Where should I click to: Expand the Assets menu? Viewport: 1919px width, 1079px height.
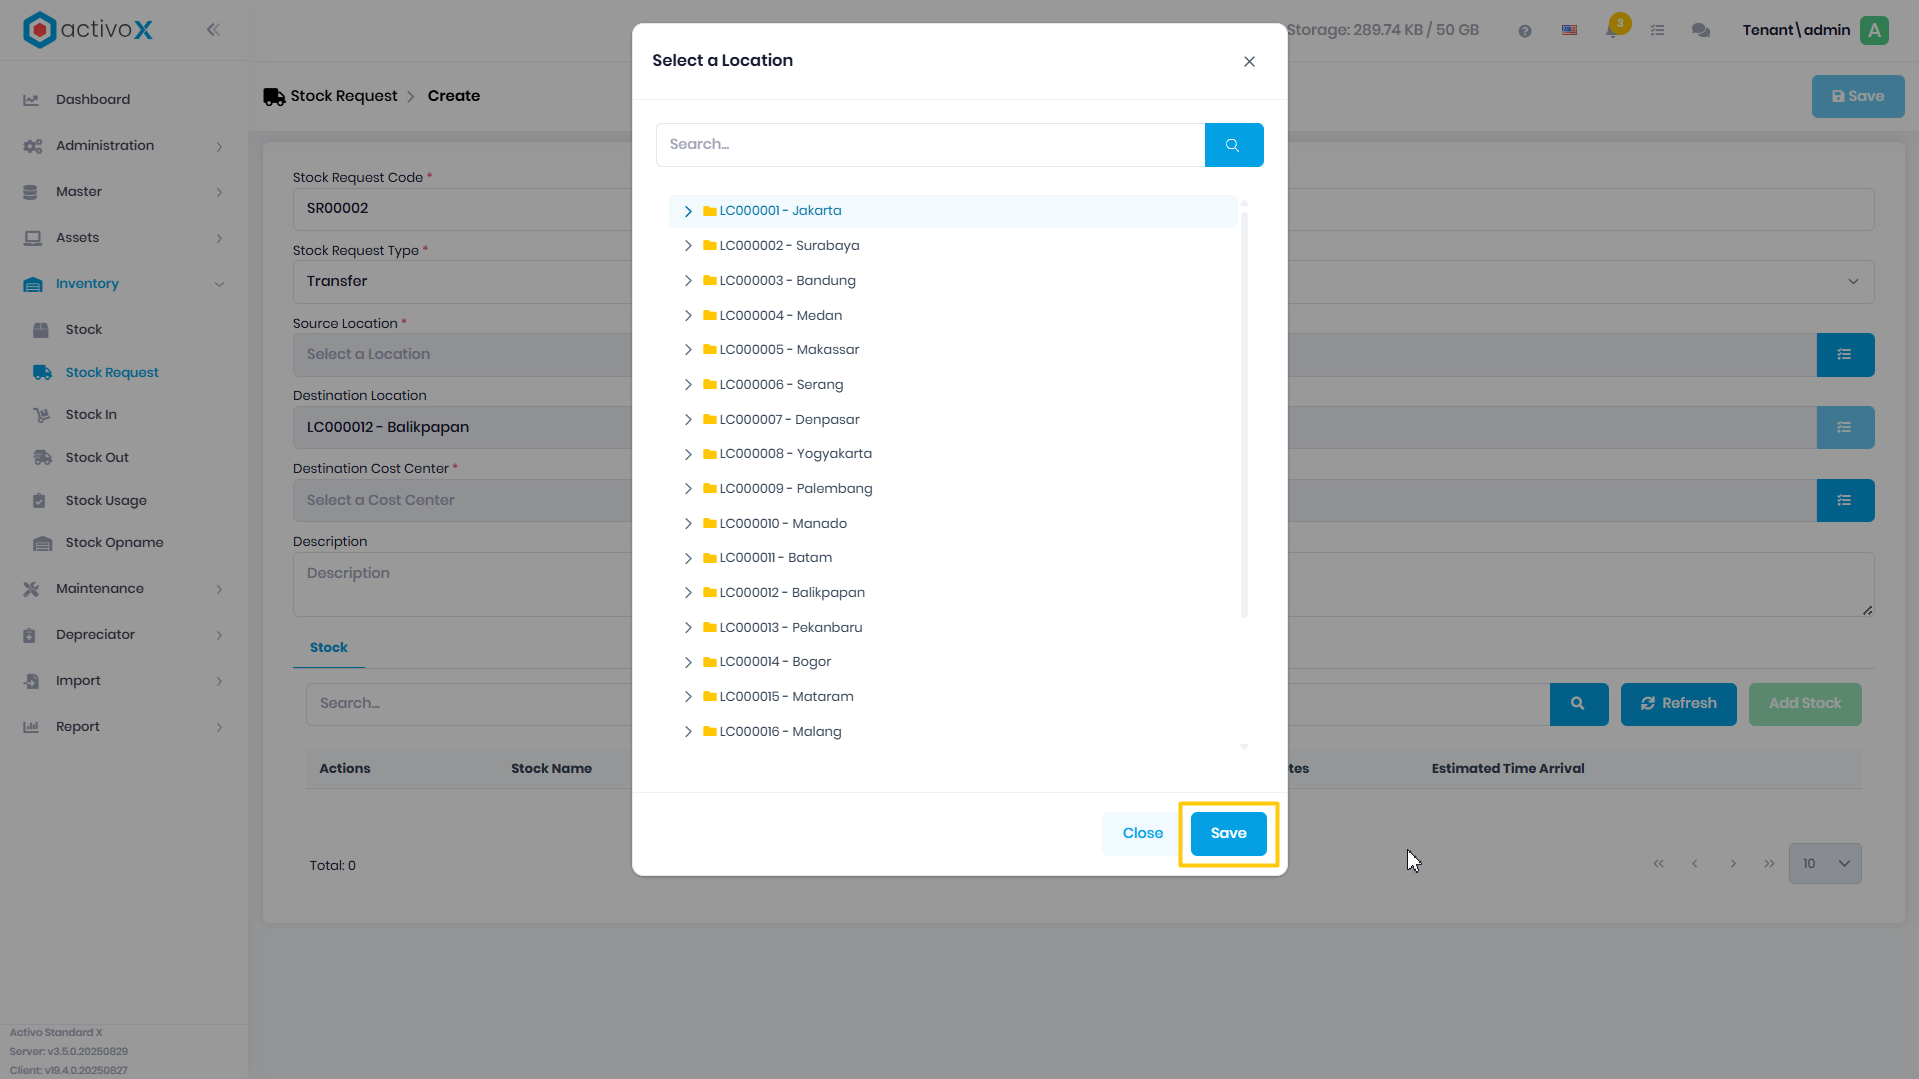tap(122, 238)
